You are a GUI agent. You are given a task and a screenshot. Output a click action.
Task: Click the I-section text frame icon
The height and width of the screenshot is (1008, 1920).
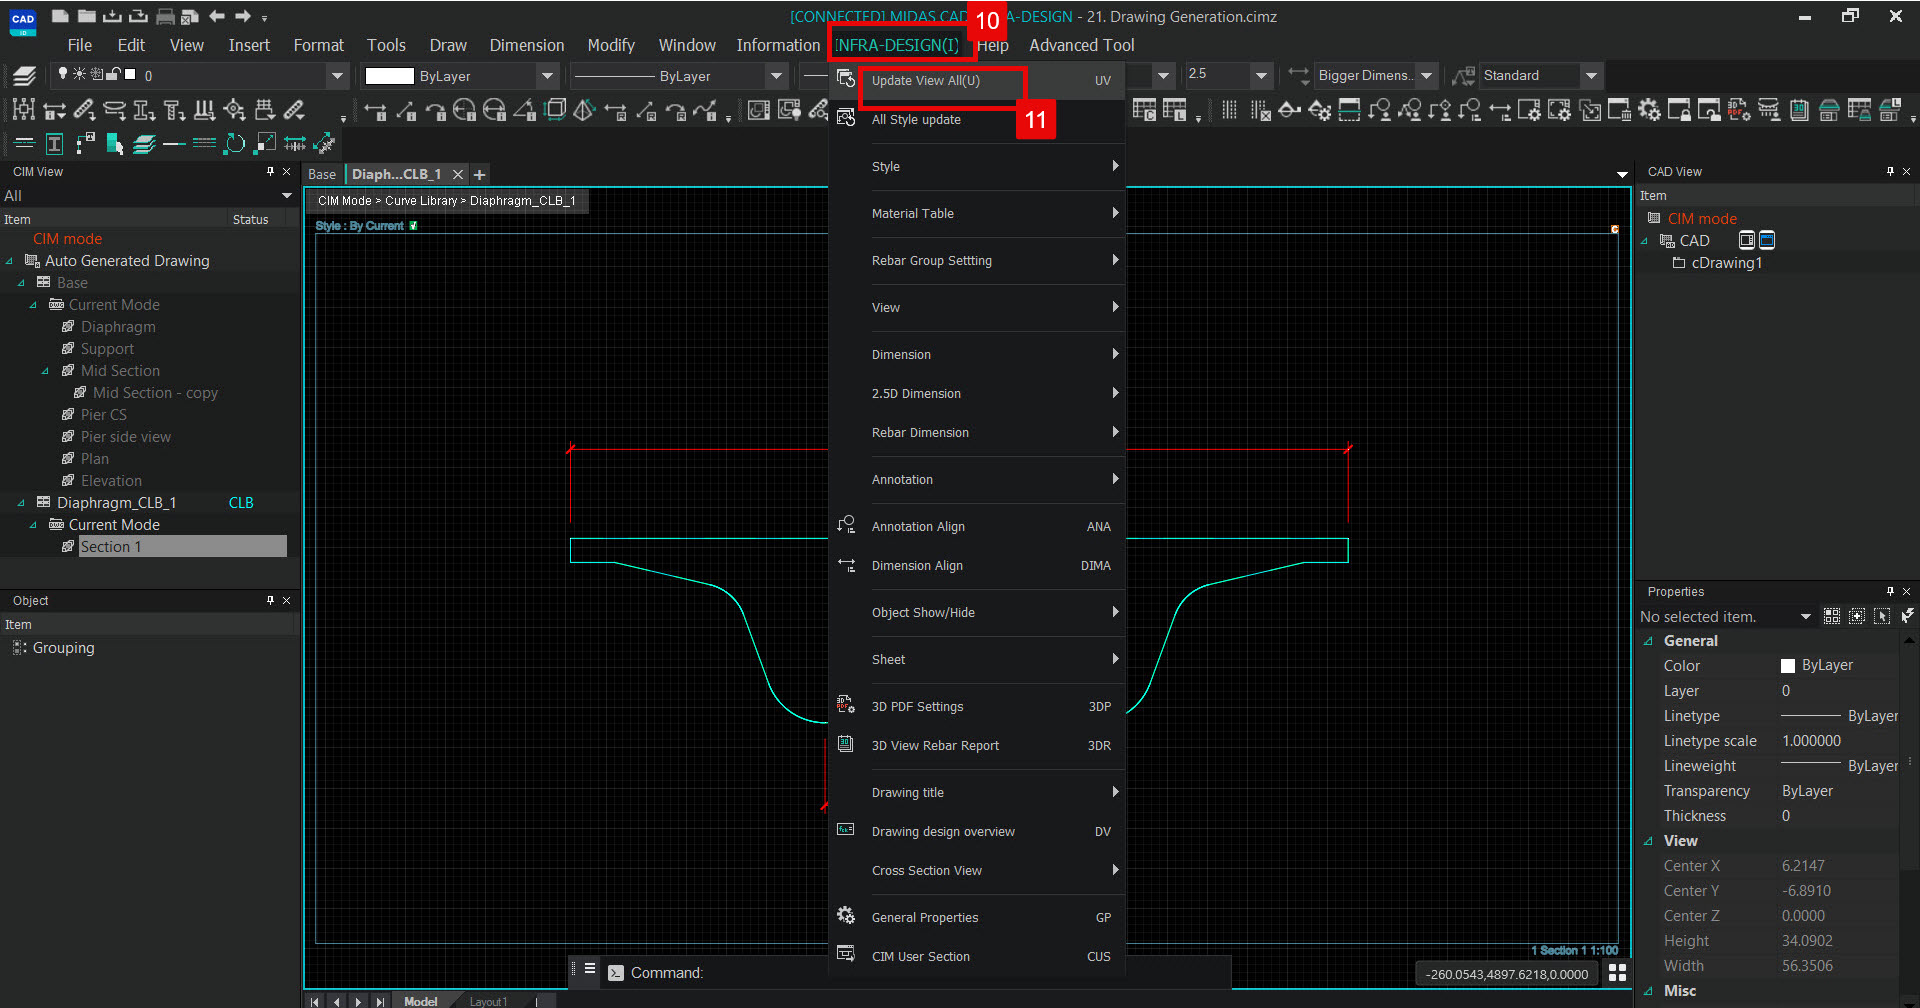tap(55, 144)
